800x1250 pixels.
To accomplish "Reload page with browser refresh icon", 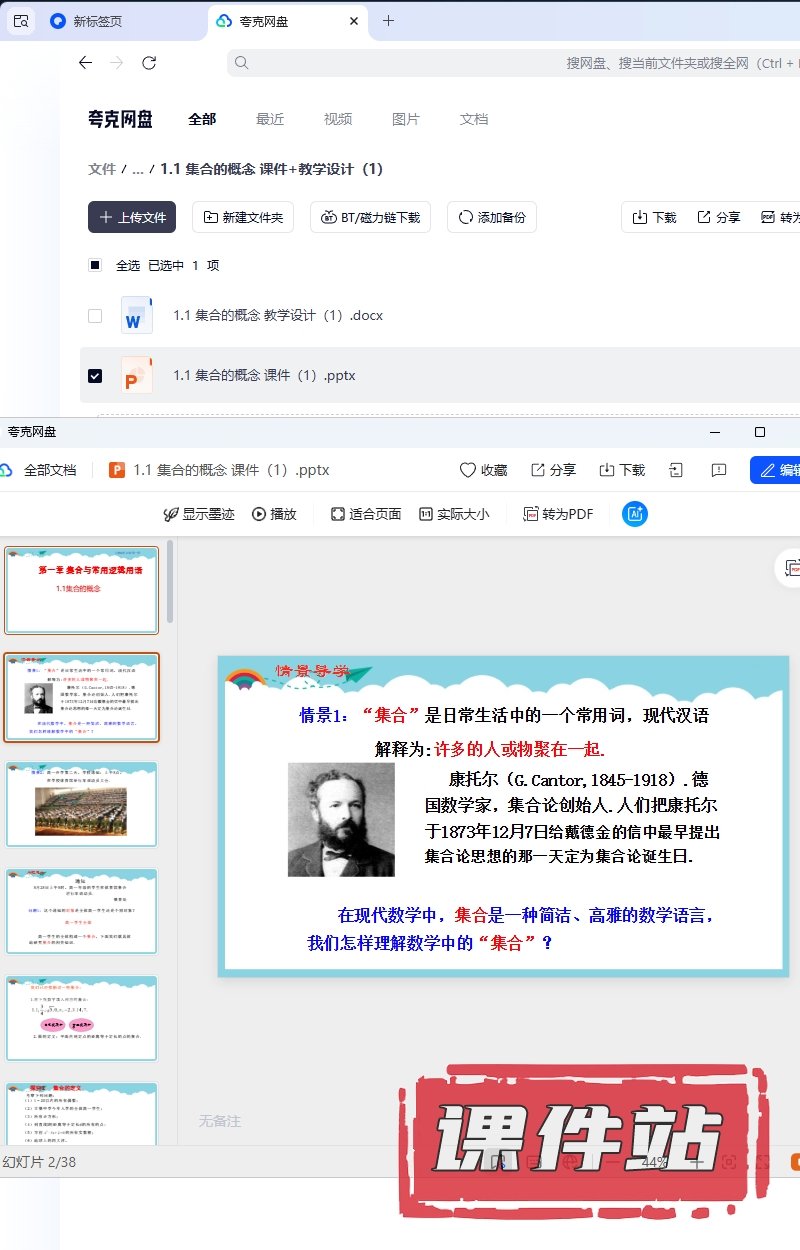I will pos(149,63).
